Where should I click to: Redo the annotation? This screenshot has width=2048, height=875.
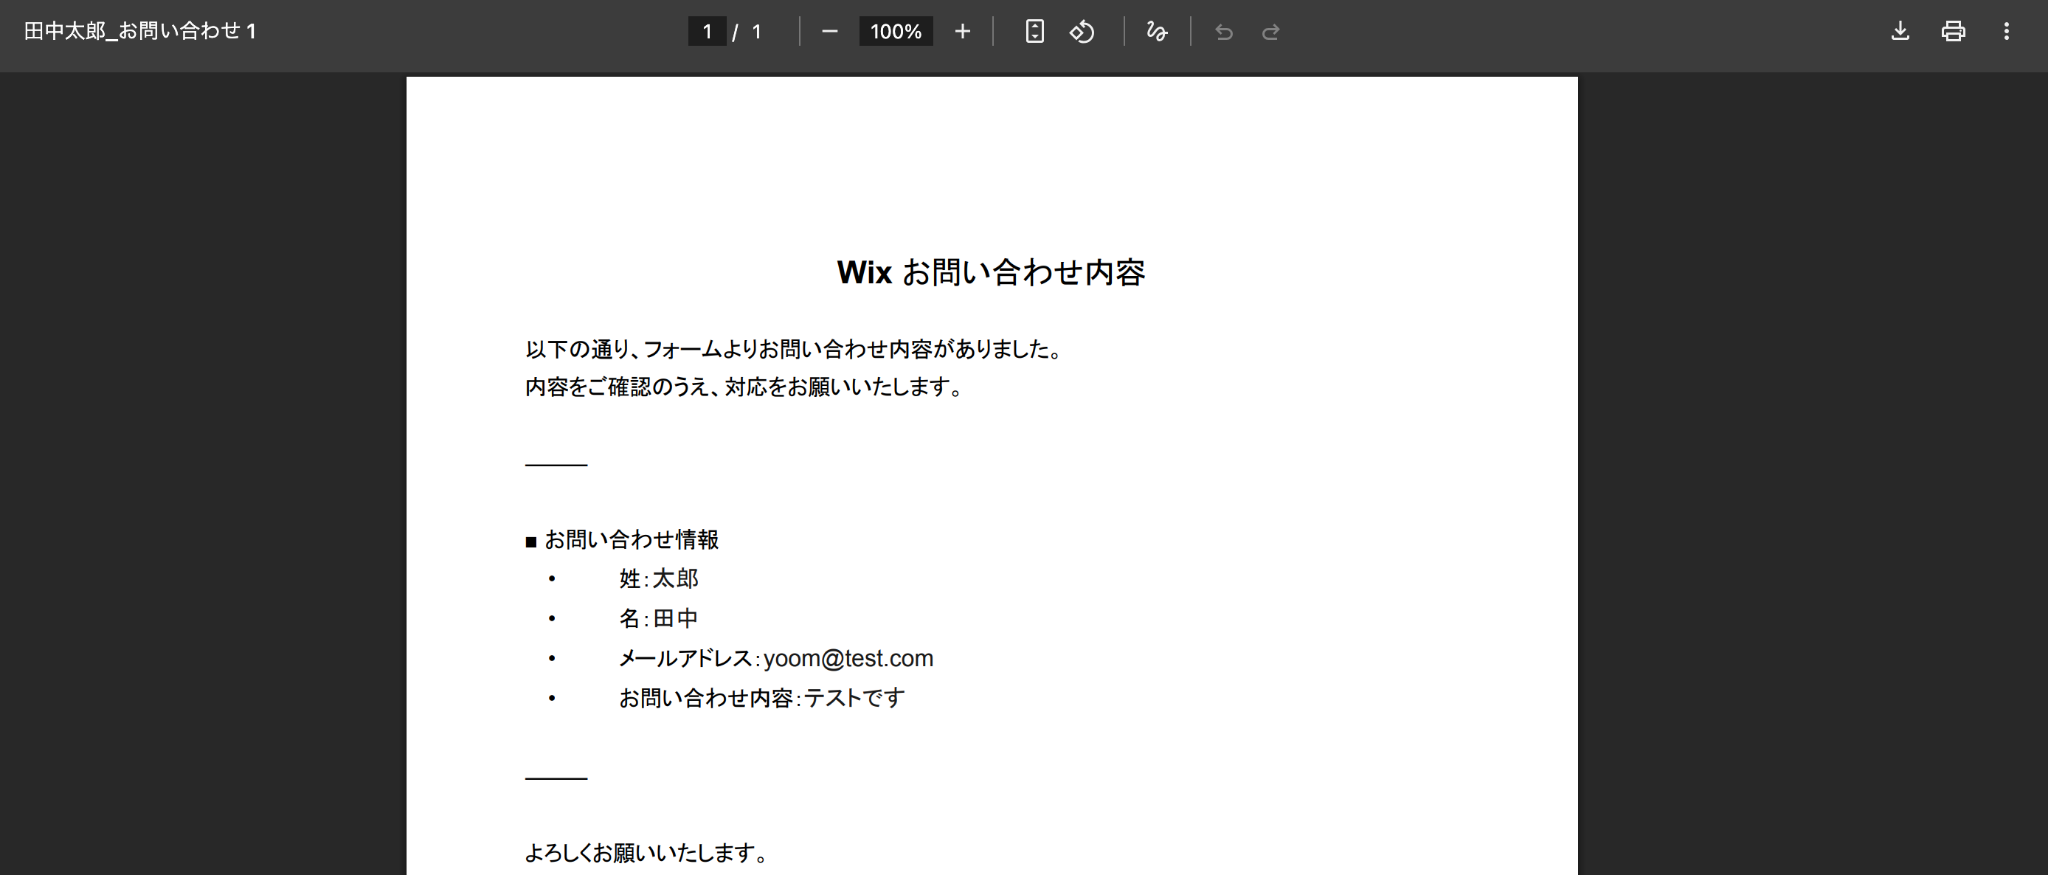tap(1271, 32)
